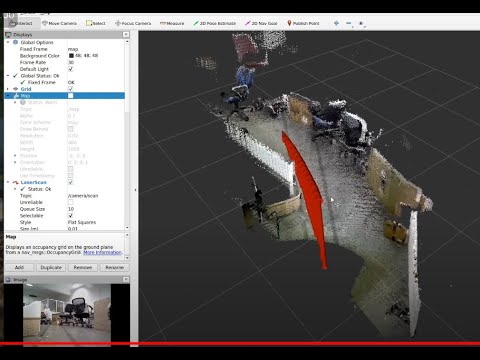Close the Image panel
Image resolution: width=480 pixels, height=360 pixels.
pos(126,279)
